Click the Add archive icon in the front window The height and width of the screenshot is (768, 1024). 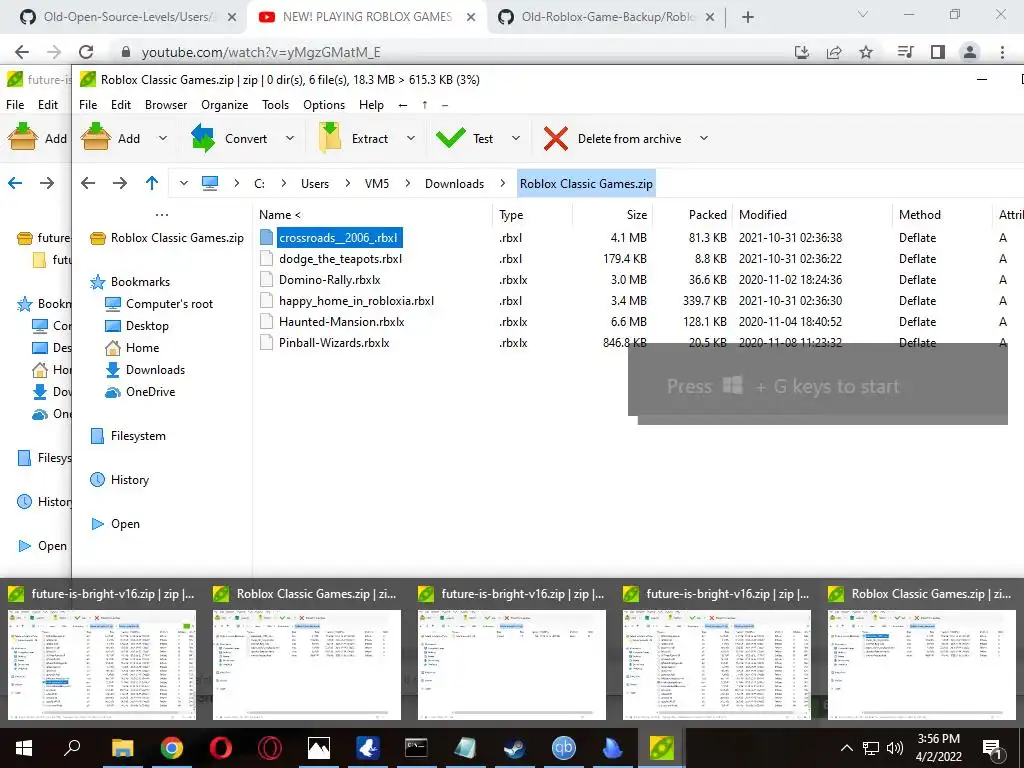pos(95,138)
